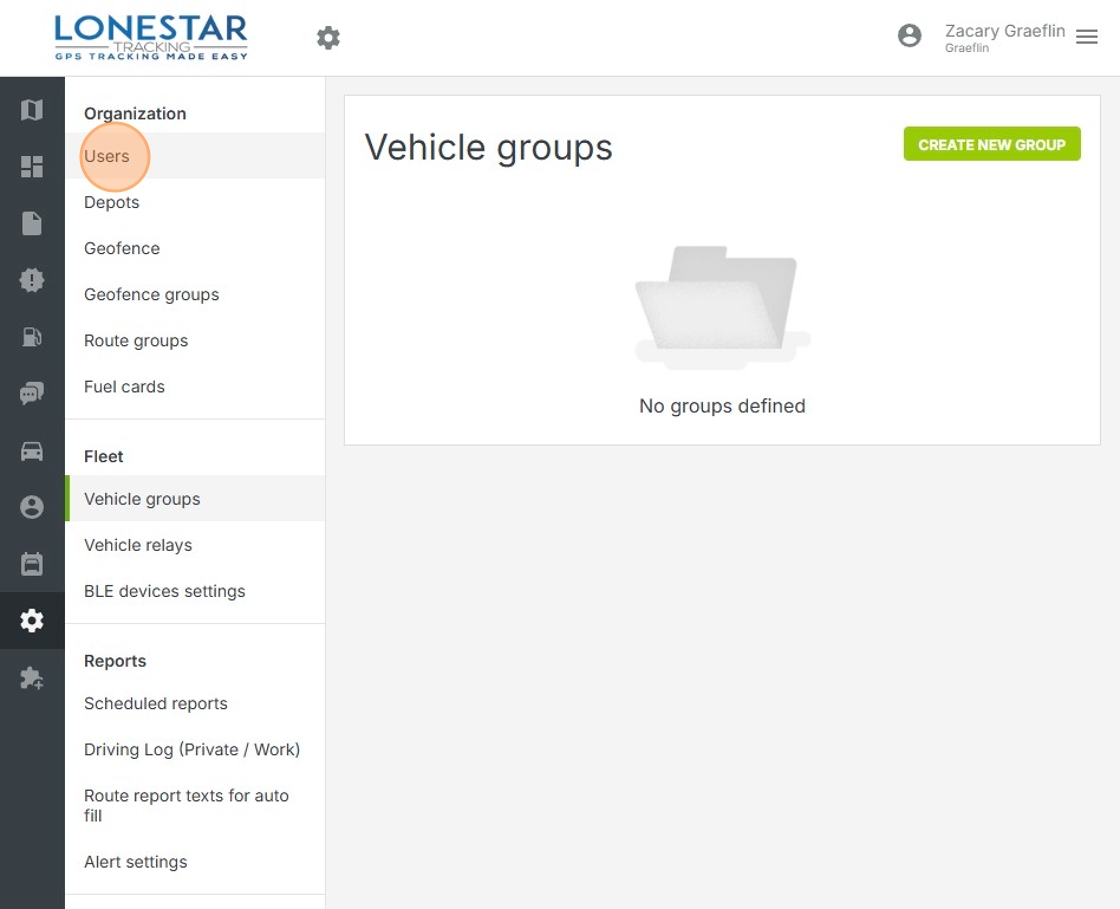Open the fuel pump icon
The image size is (1120, 909).
(x=32, y=337)
